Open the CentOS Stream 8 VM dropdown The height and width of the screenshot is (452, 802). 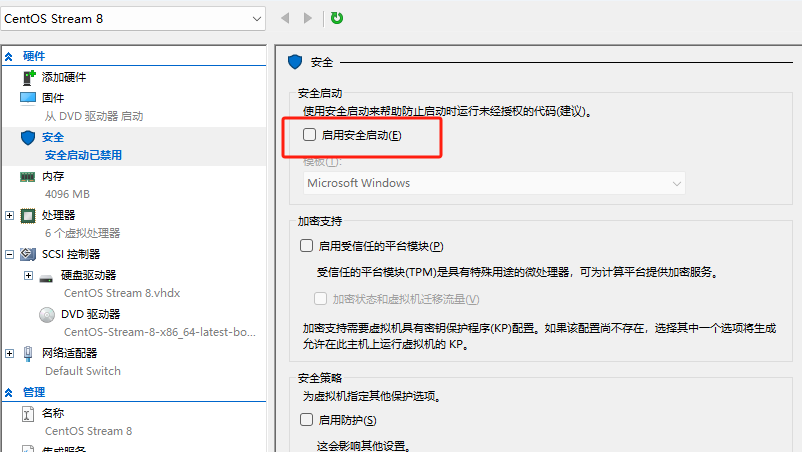click(133, 19)
